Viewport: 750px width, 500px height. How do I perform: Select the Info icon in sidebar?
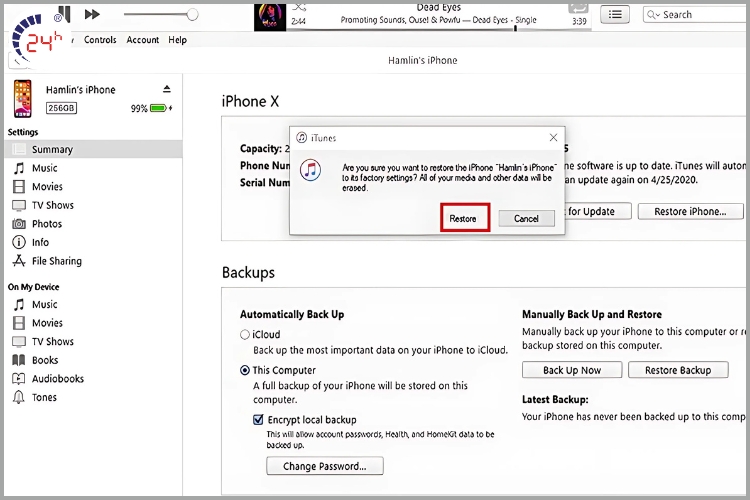(19, 242)
